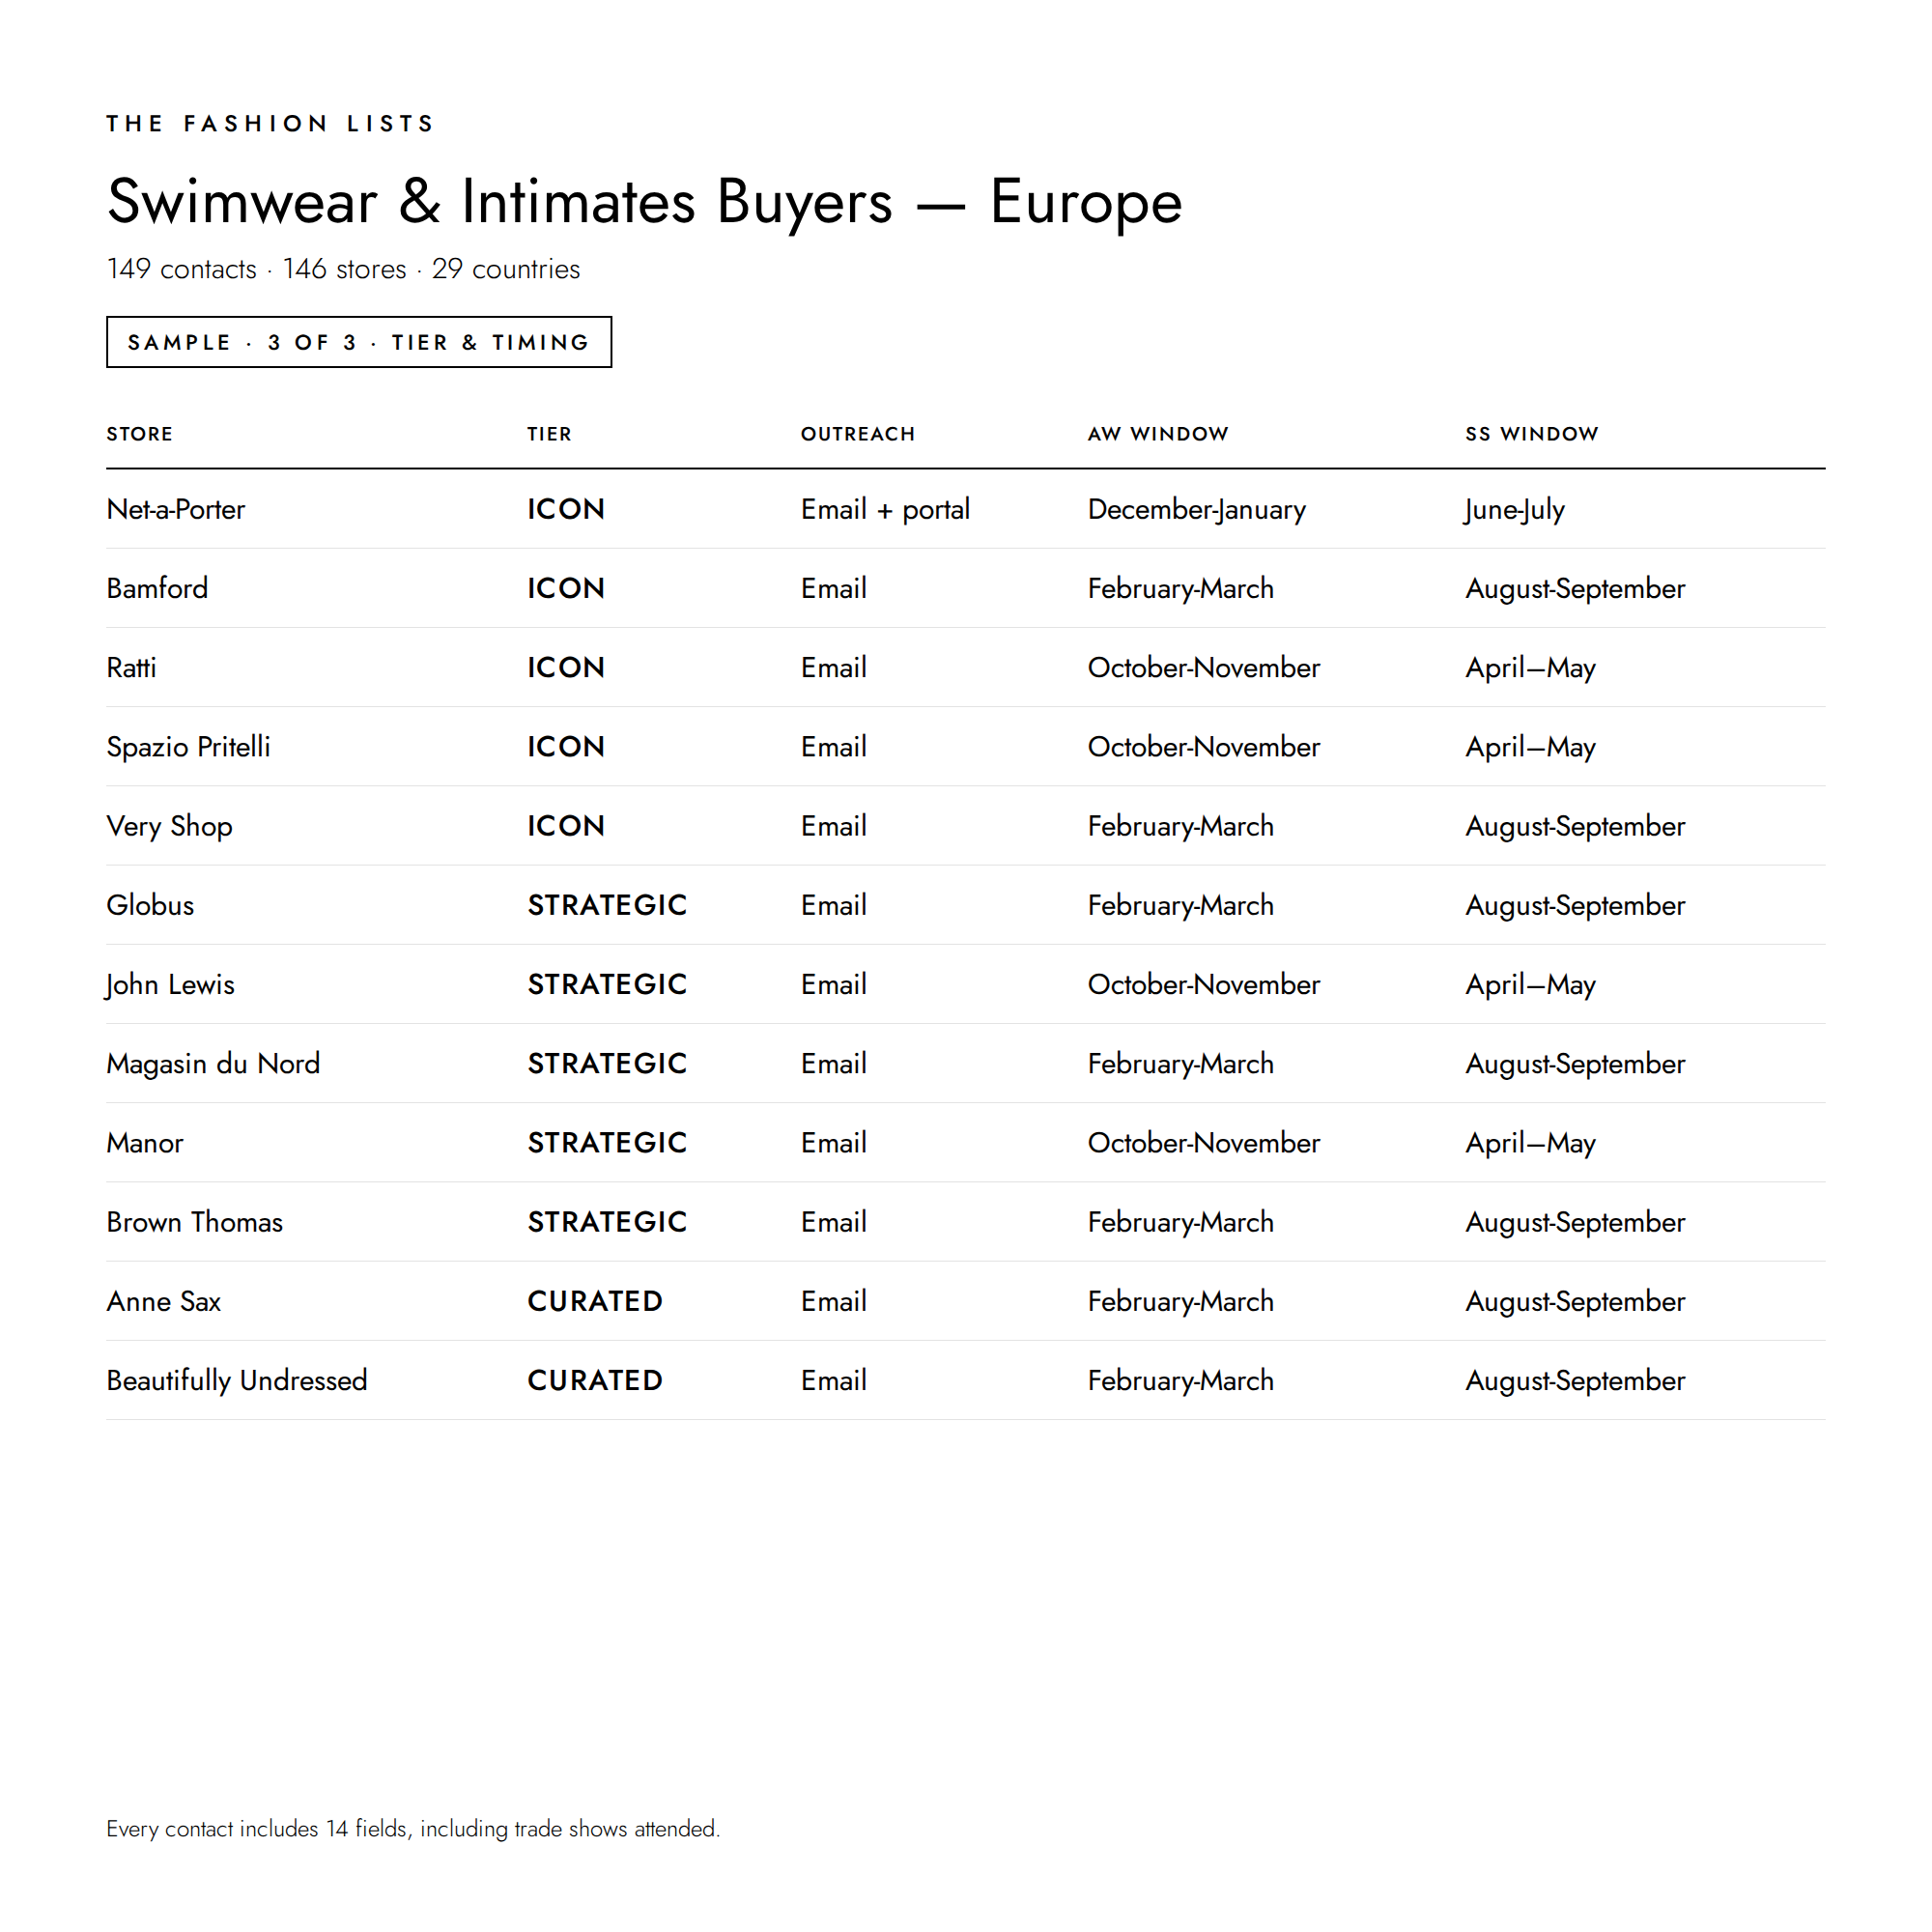Screen dimensions: 1932x1932
Task: Click the CURATED tier in Anne Sax row
Action: pos(595,1301)
